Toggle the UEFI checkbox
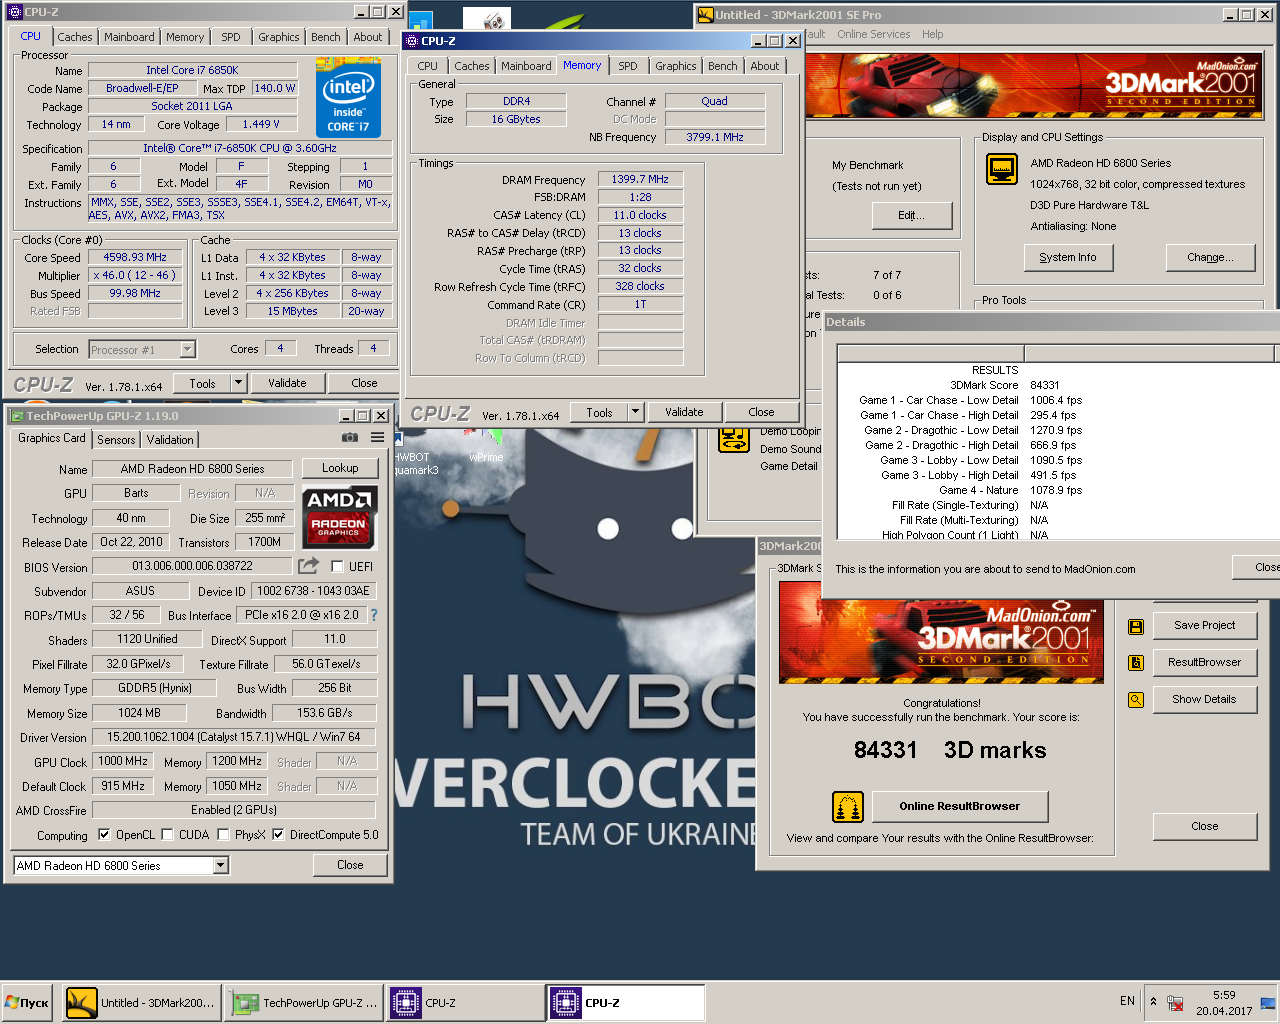1280x1024 pixels. tap(337, 567)
